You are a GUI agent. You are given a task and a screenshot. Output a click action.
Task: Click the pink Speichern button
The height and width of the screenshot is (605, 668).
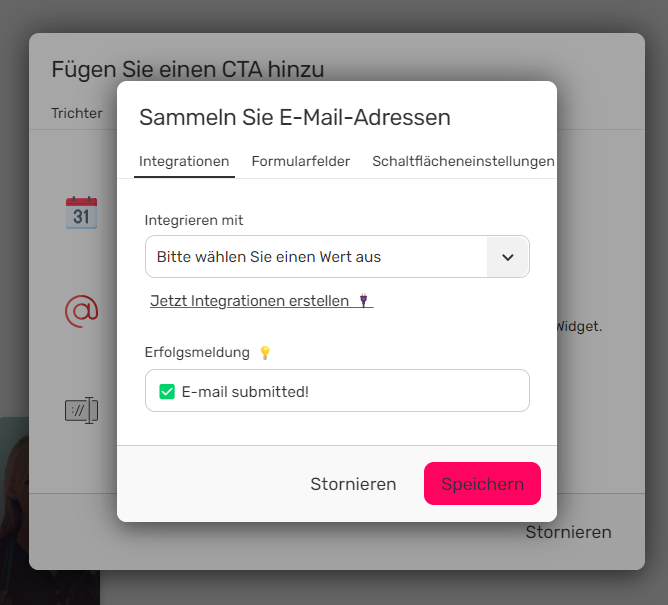point(482,484)
